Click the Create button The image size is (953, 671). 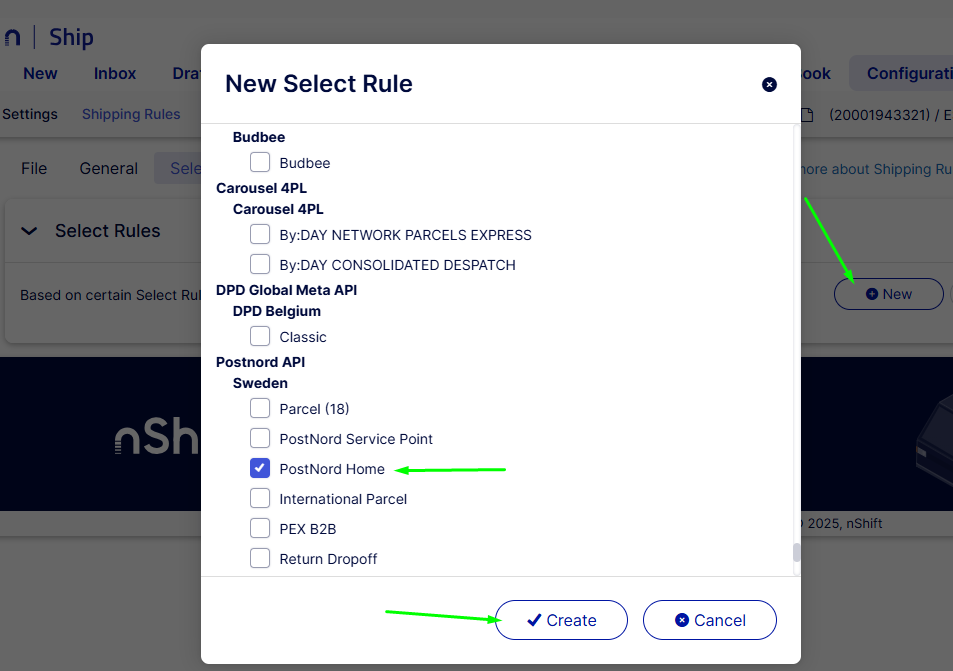pos(561,619)
